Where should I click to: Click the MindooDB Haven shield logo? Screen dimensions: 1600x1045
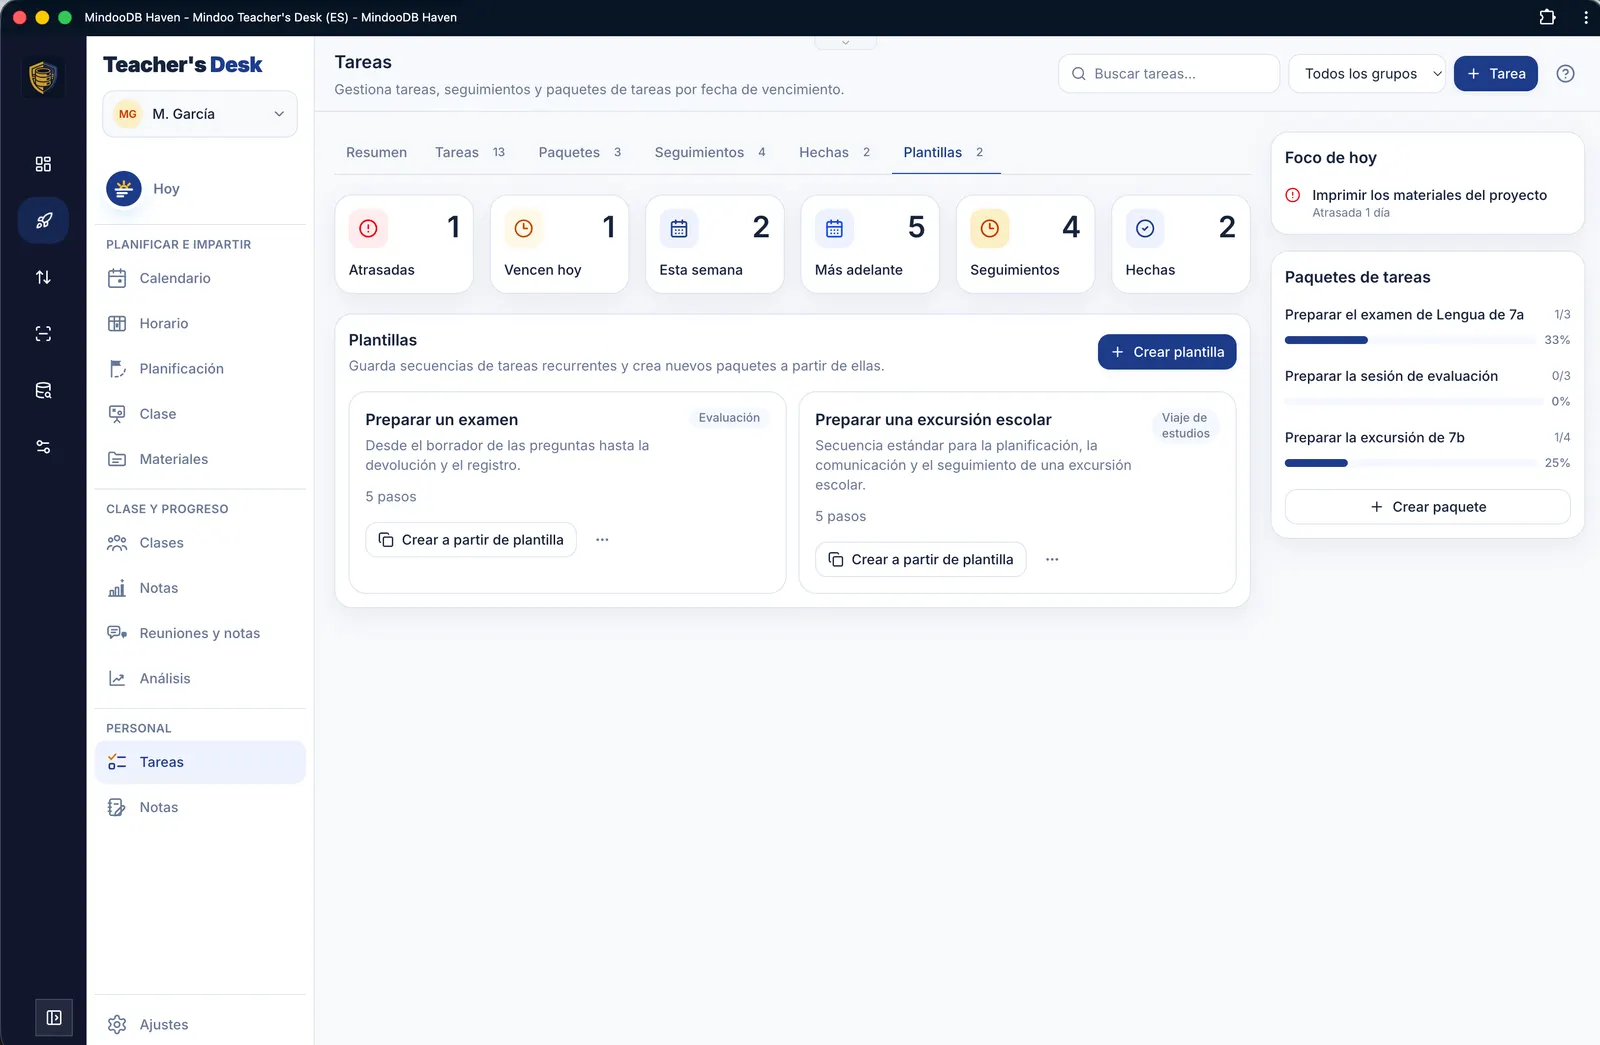[x=43, y=77]
